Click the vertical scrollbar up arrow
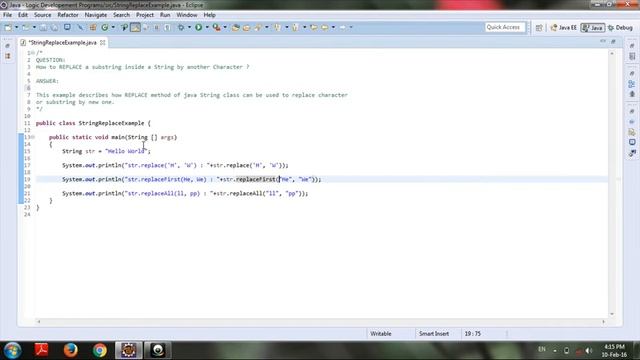The image size is (640, 360). [x=611, y=53]
